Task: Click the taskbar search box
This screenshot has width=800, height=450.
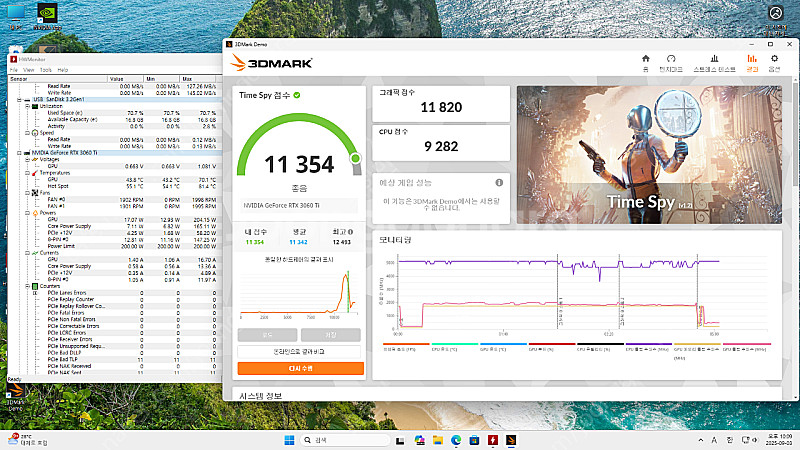Action: tap(345, 440)
